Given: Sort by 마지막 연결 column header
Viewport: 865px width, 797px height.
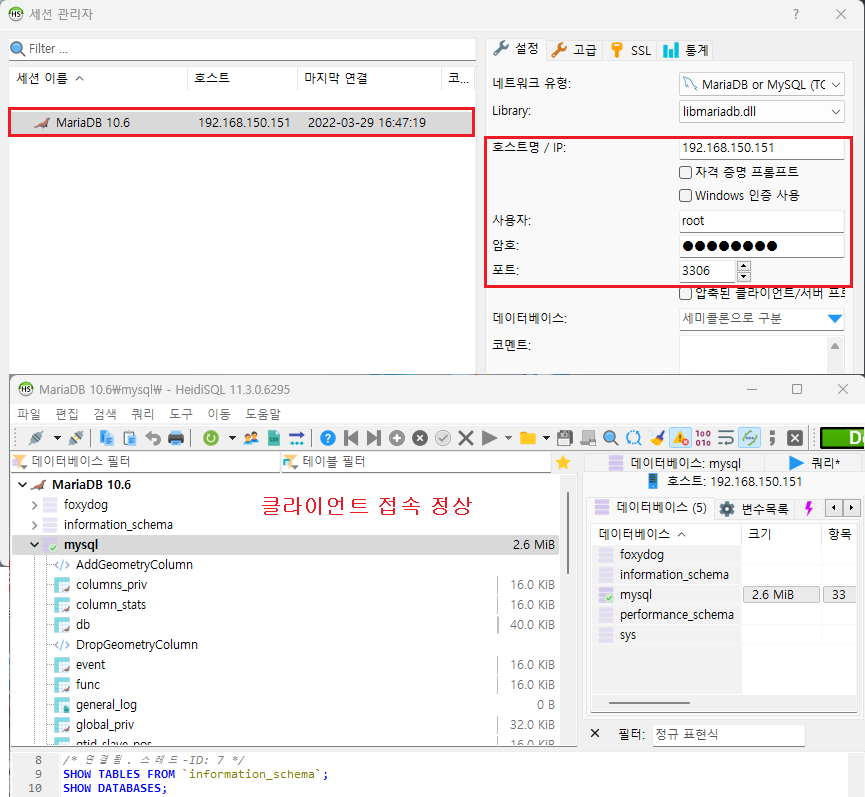Looking at the screenshot, I should [x=369, y=78].
